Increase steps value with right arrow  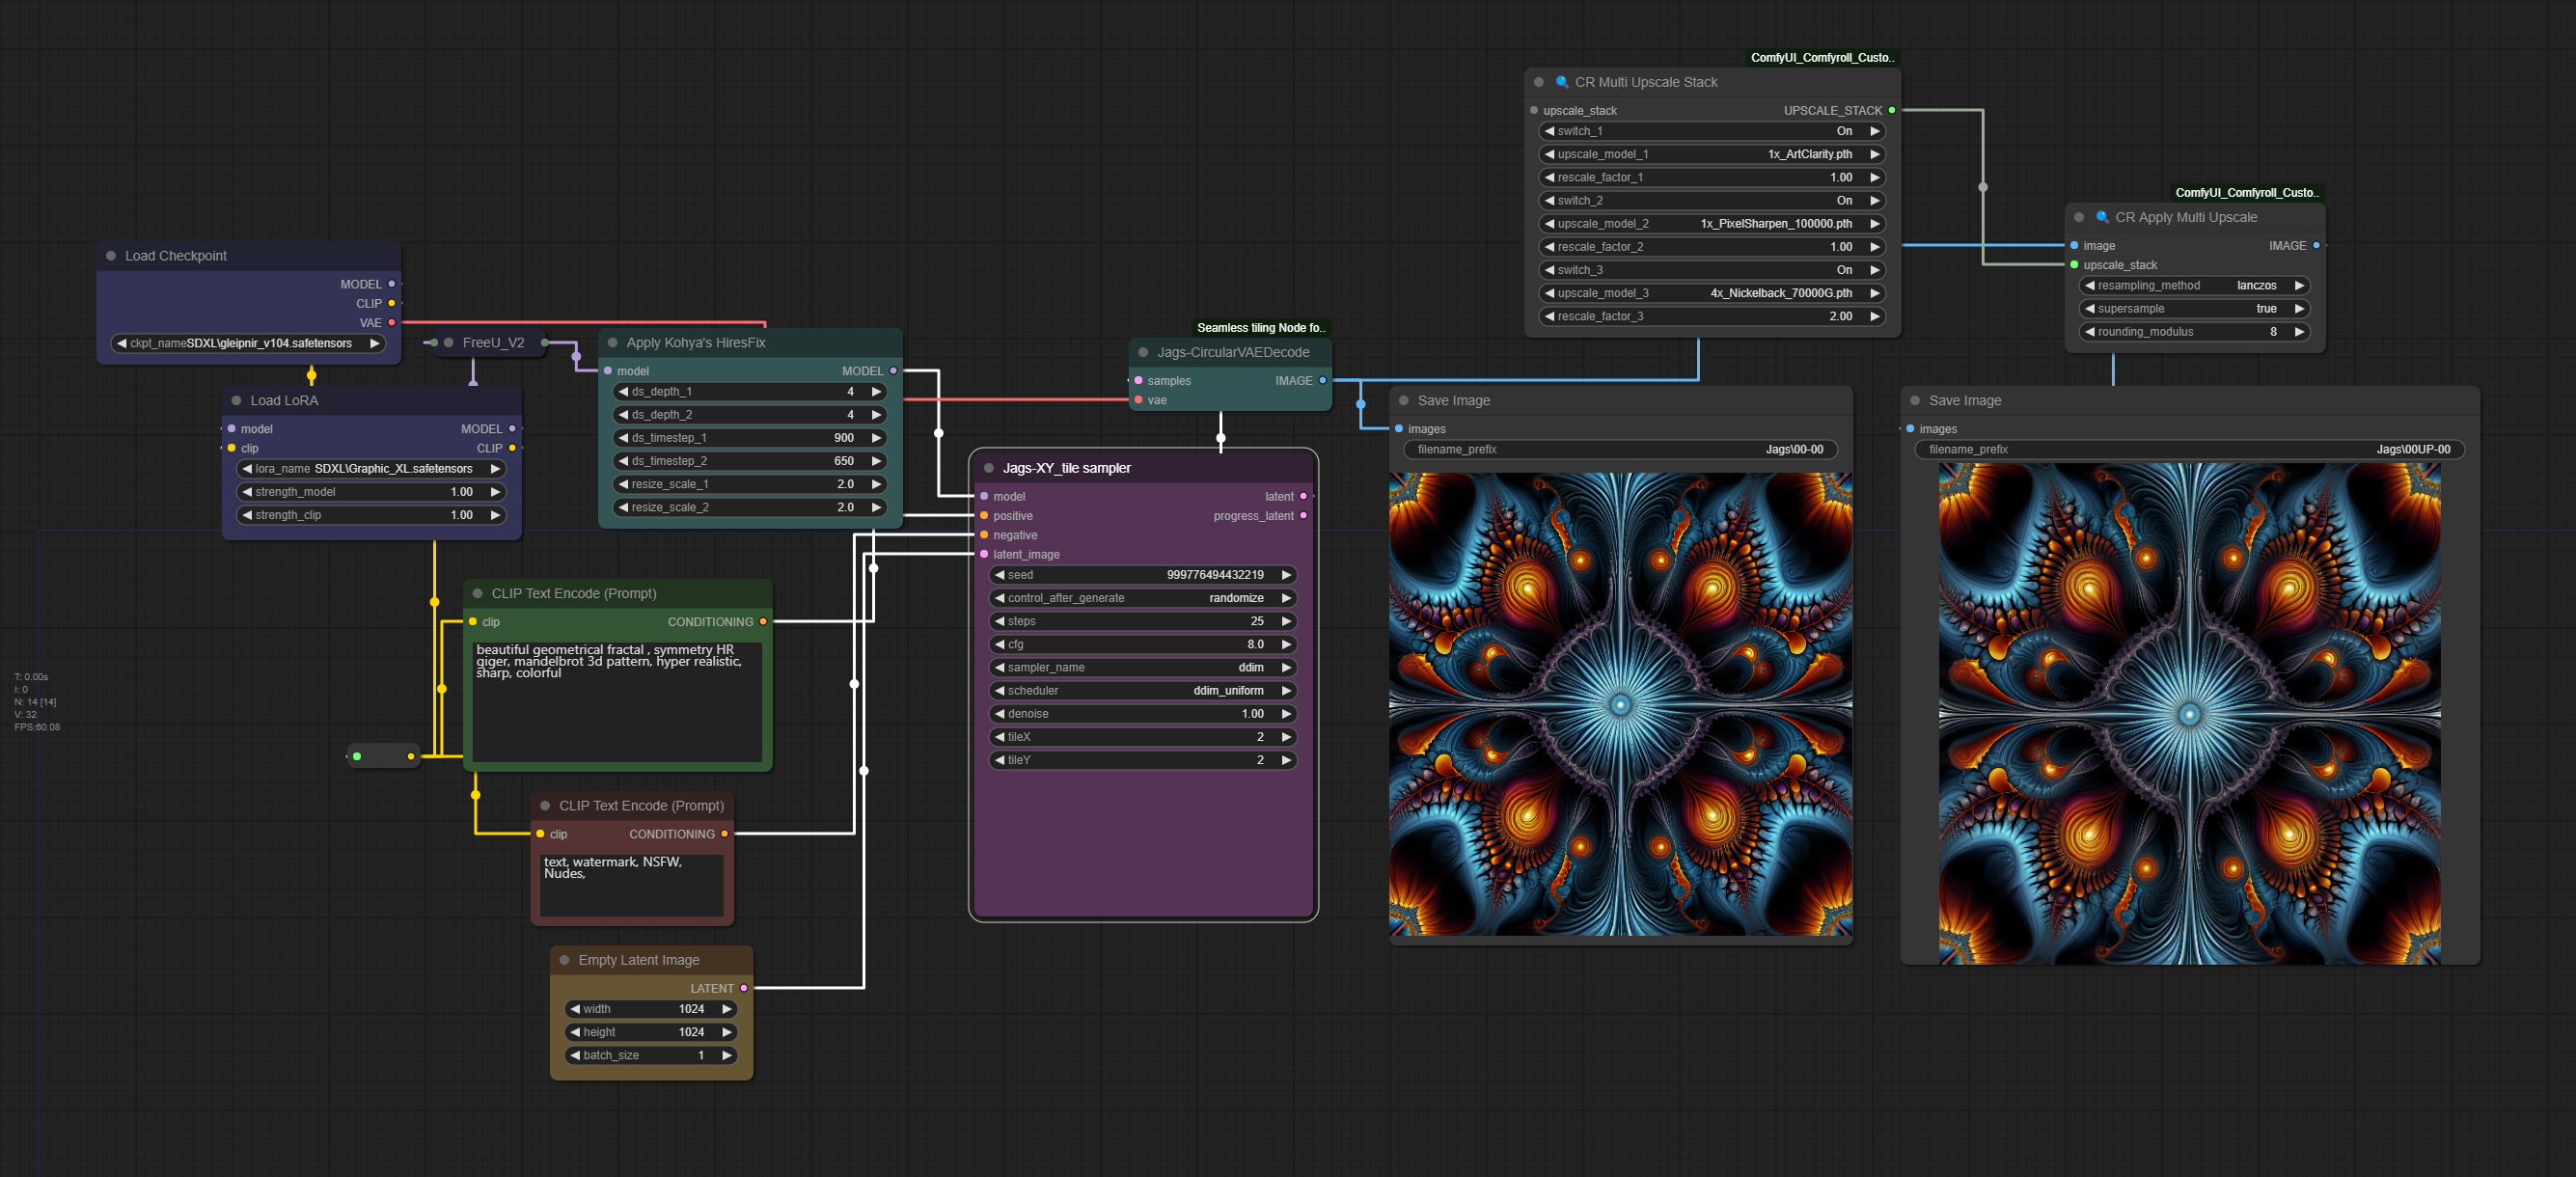point(1286,621)
